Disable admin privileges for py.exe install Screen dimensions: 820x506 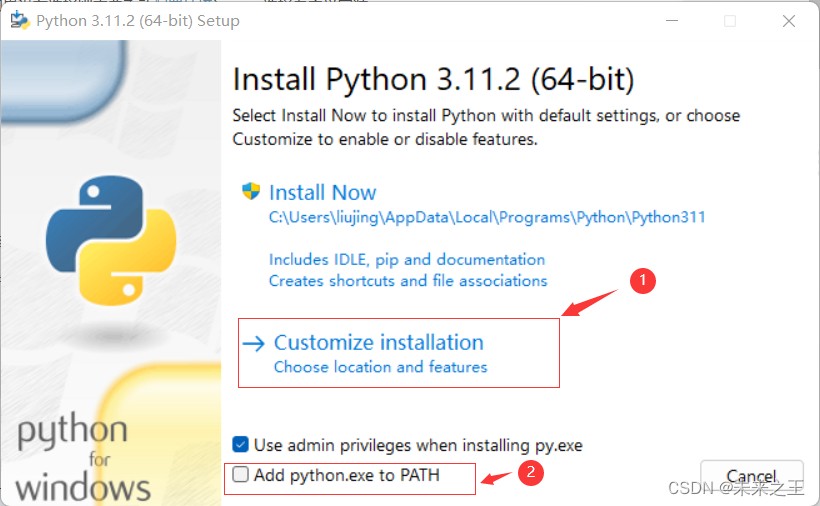[x=240, y=444]
